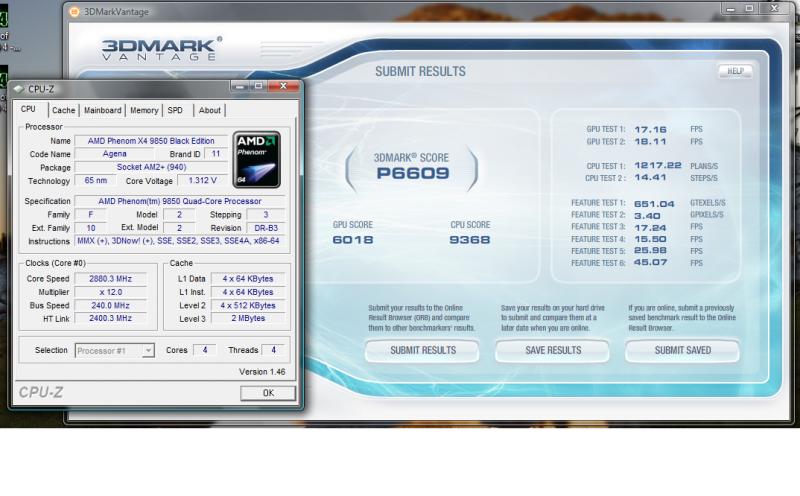Screen dimensions: 800x496
Task: Click the CPU-Z title bar icon
Action: click(19, 89)
